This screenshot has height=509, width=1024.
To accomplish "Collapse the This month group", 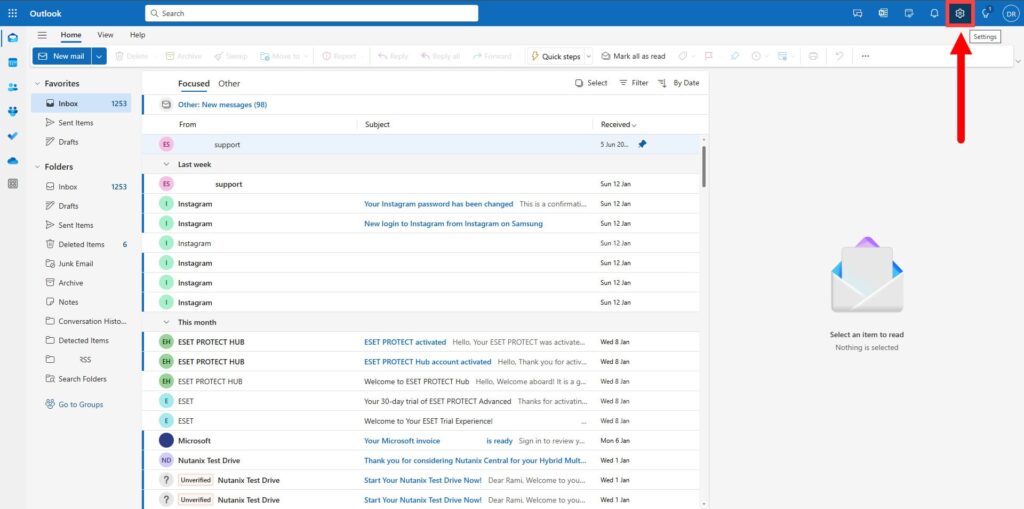I will [x=166, y=322].
